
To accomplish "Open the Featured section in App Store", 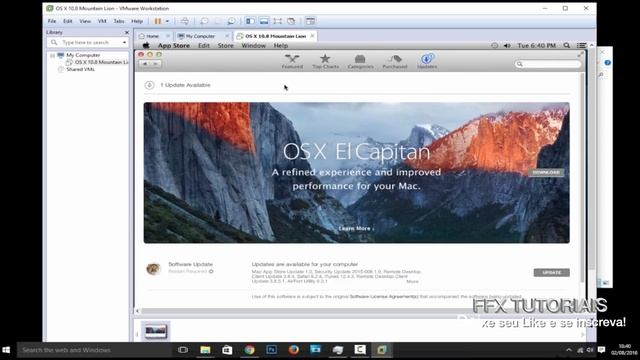I will (292, 61).
